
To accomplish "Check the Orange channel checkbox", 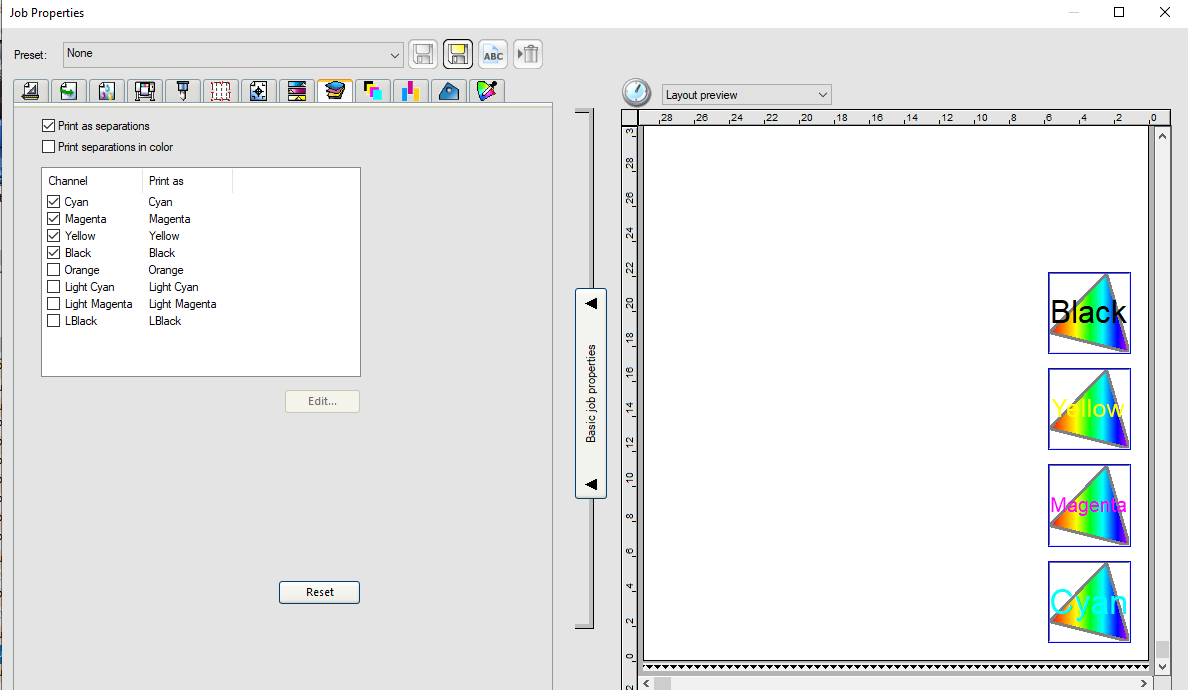I will 53,270.
